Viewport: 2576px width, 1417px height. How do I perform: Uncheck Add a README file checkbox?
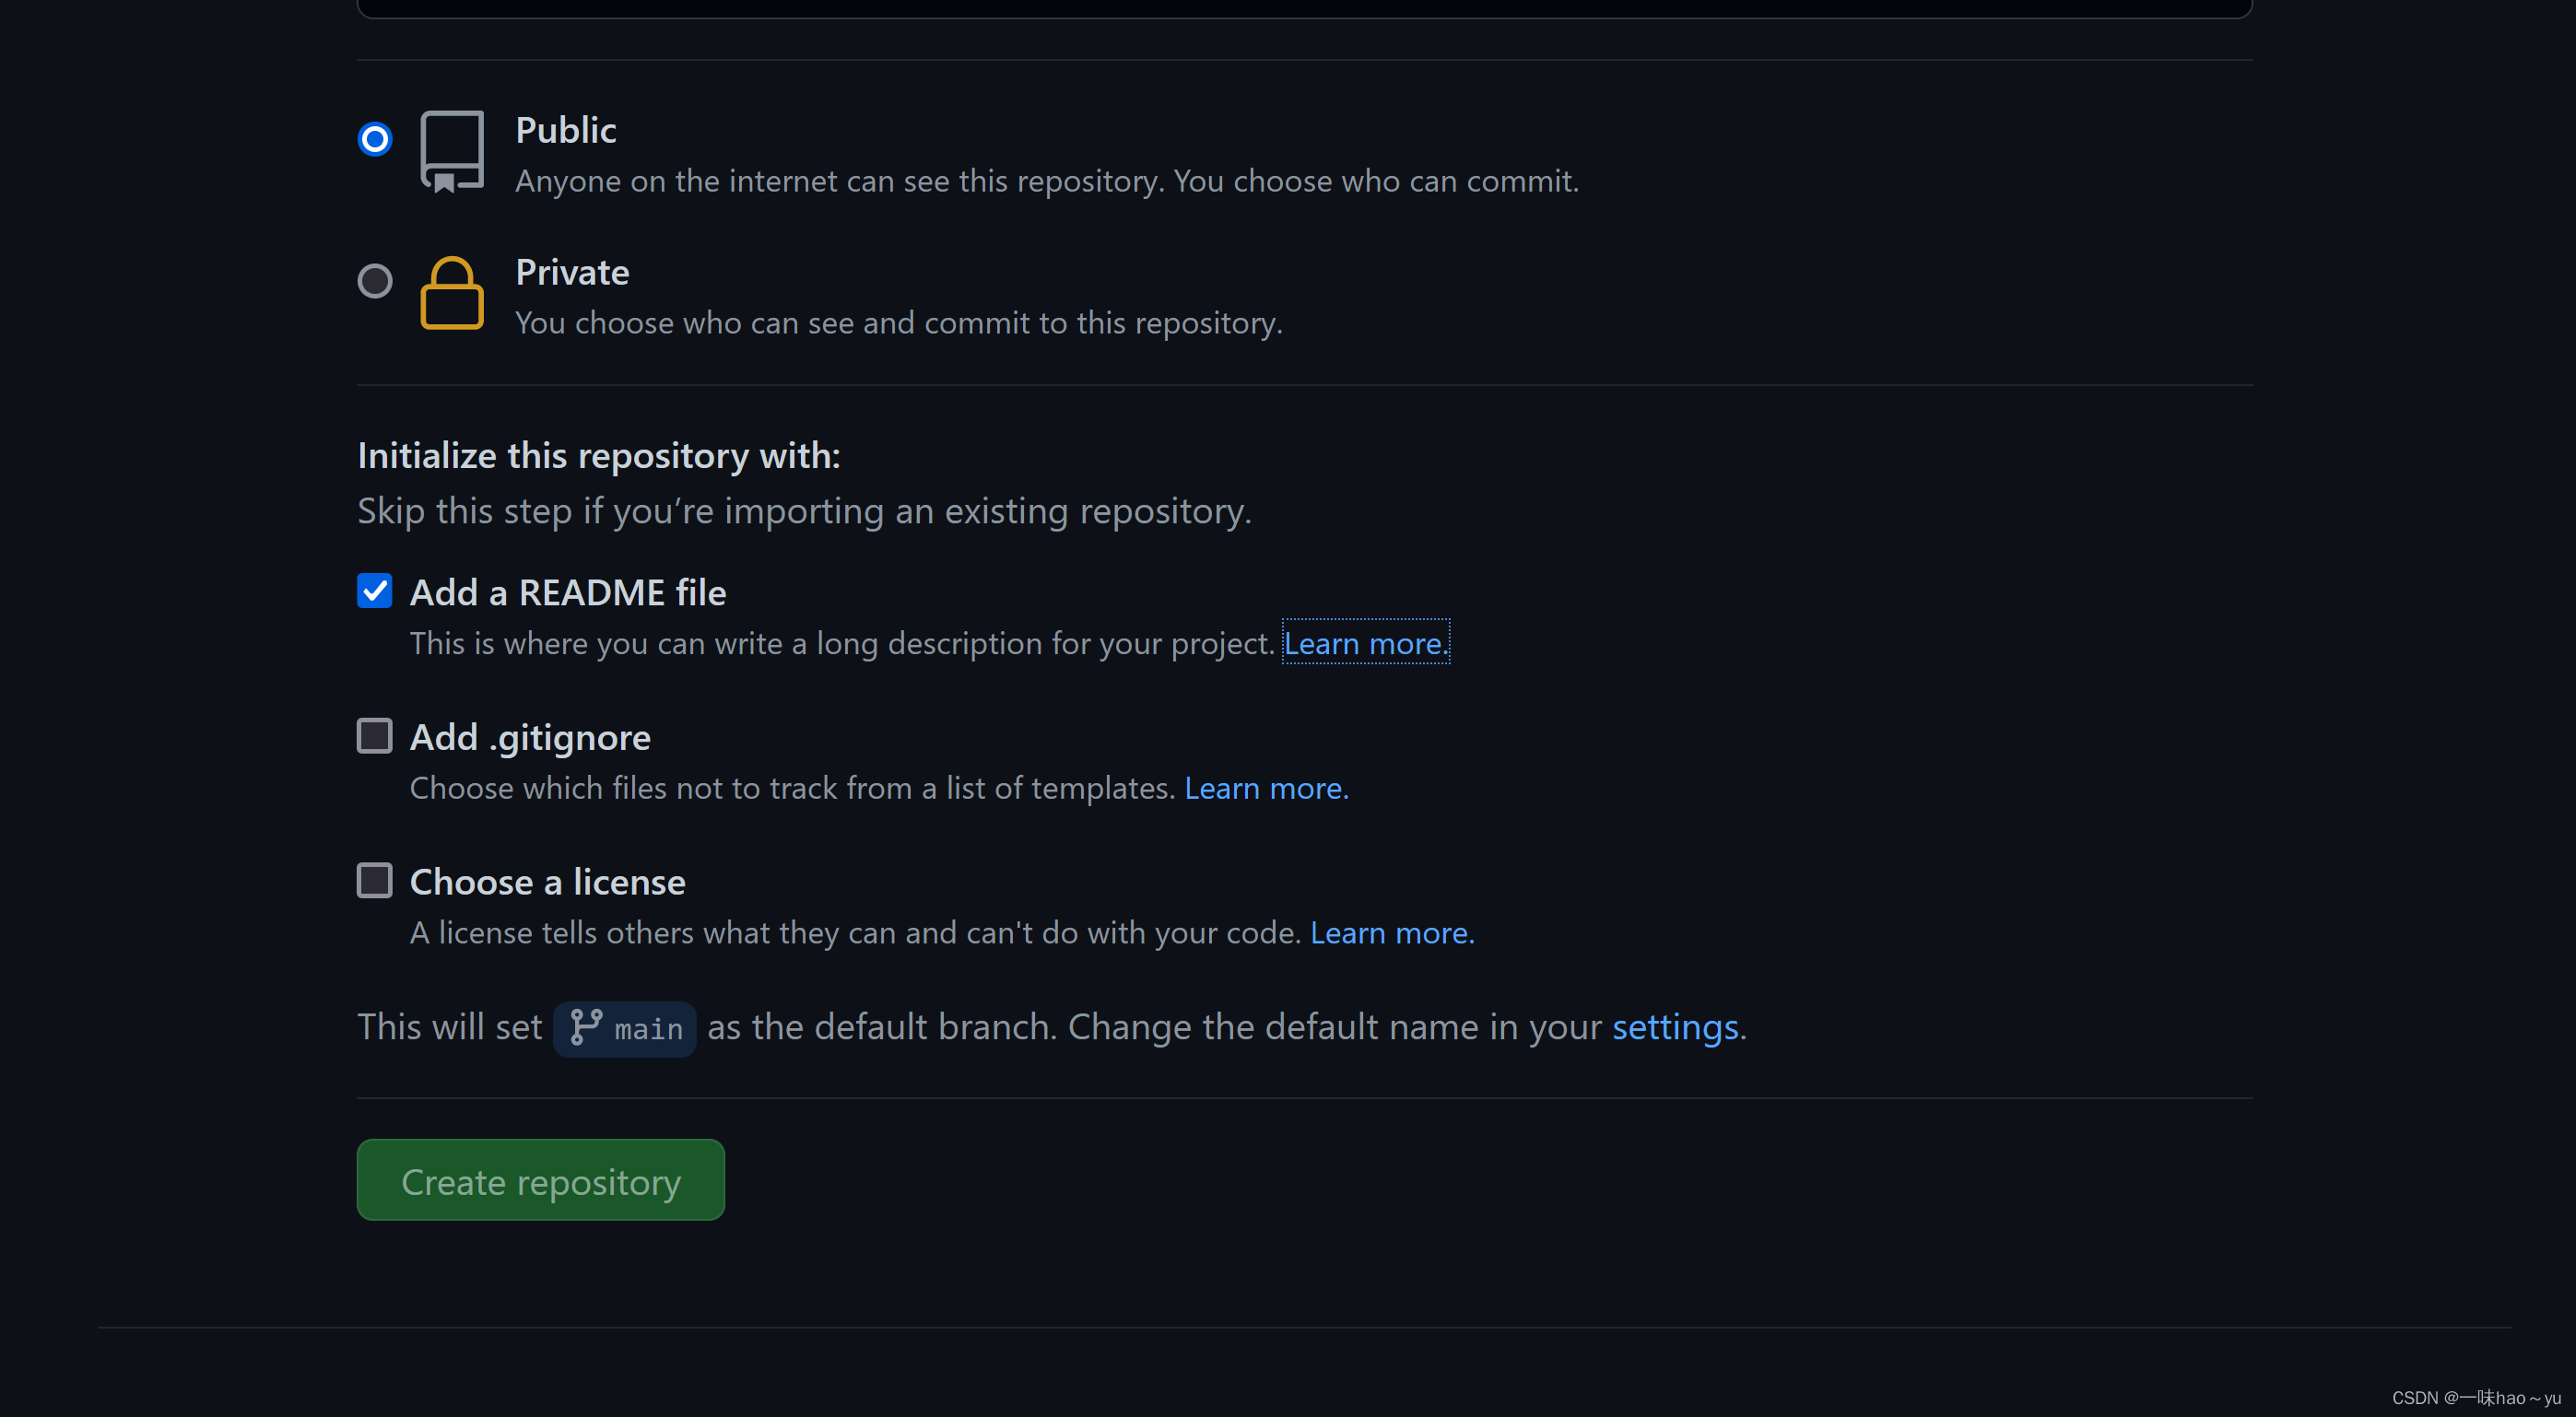(375, 591)
